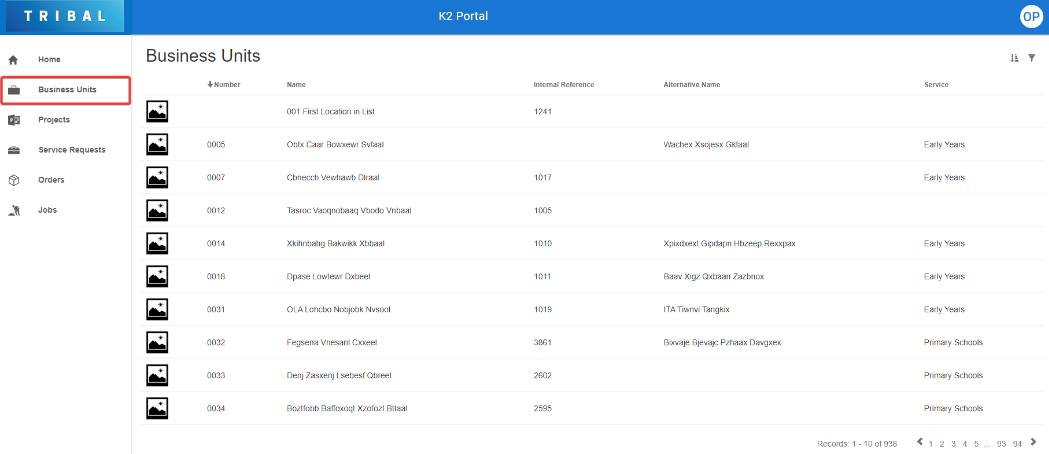Click the Jobs worker icon
The image size is (1049, 454).
point(14,210)
